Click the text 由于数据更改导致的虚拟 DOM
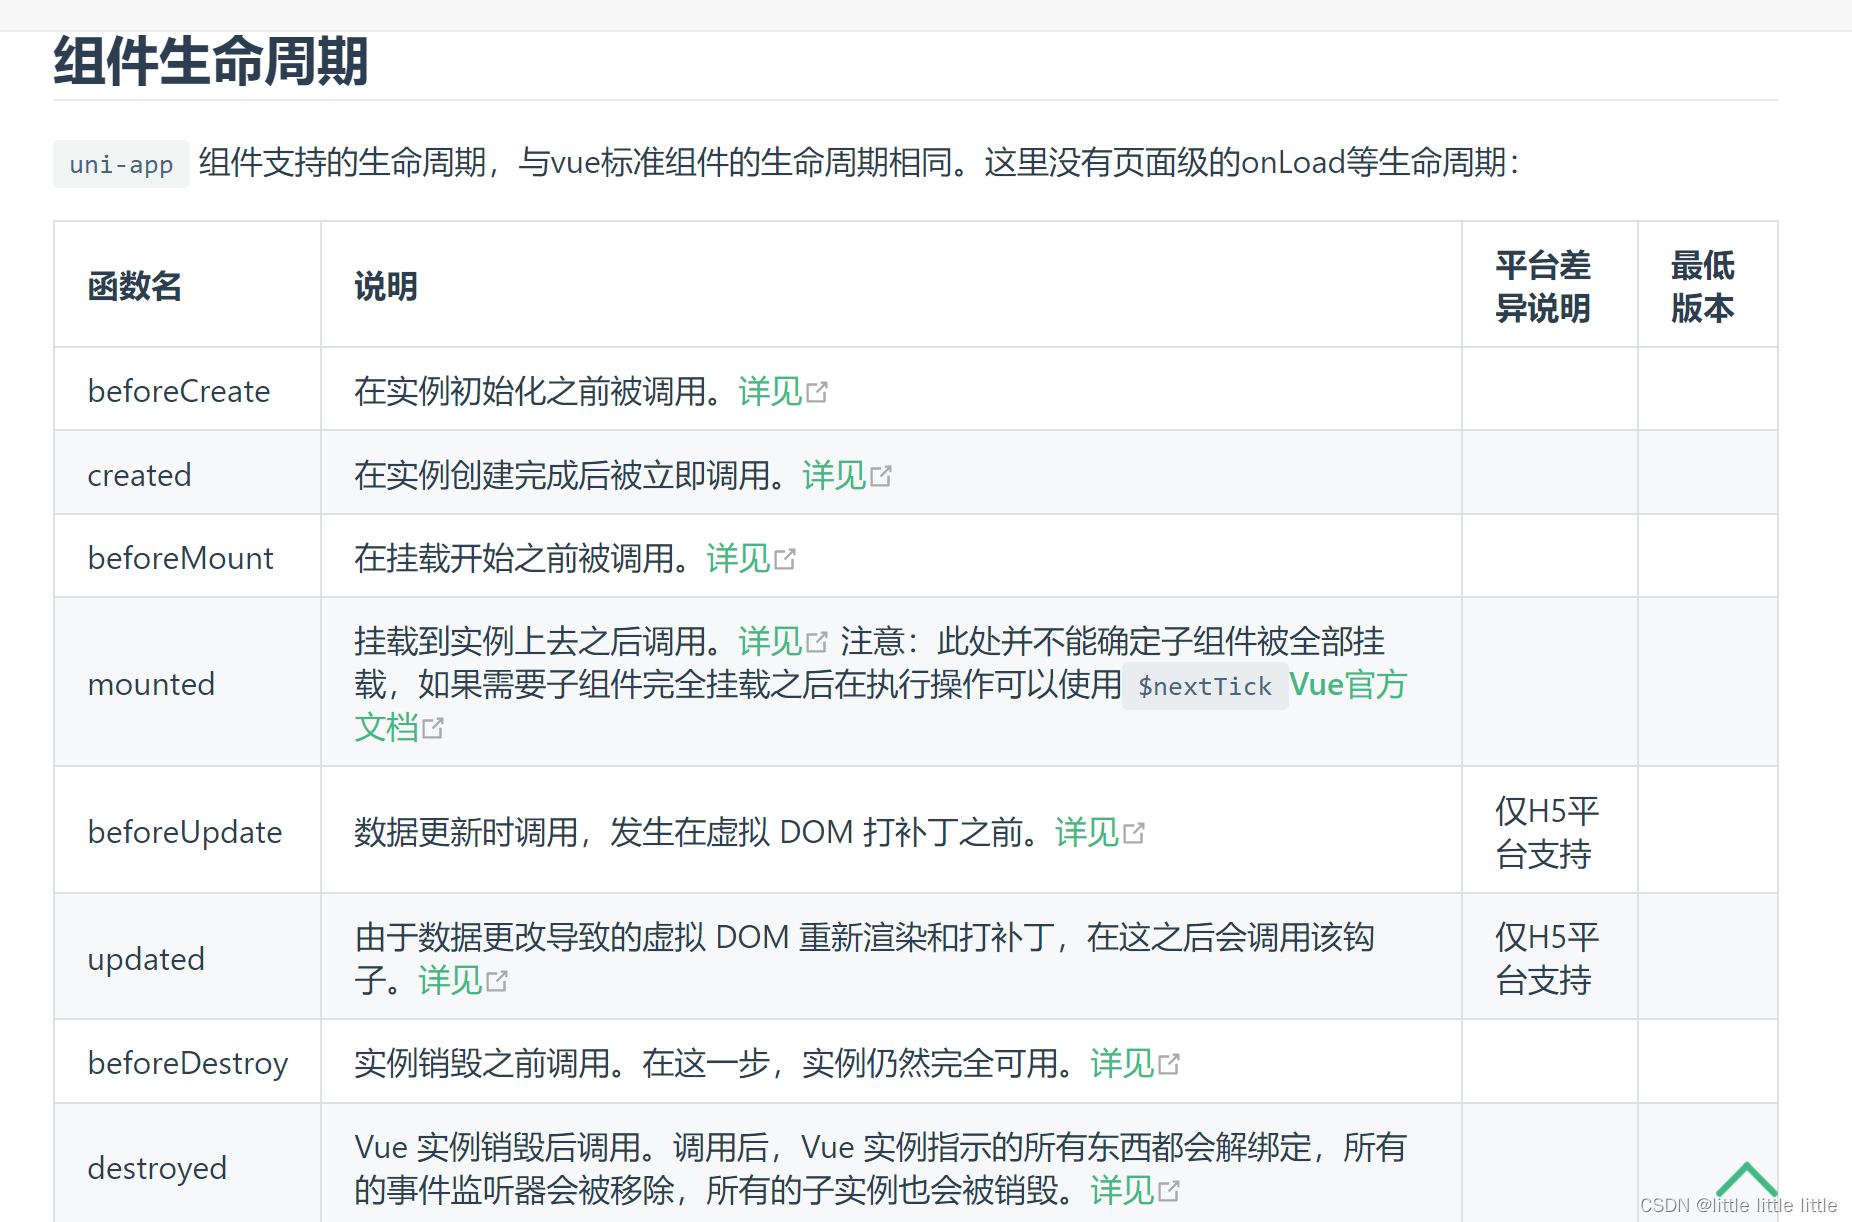 click(x=572, y=937)
